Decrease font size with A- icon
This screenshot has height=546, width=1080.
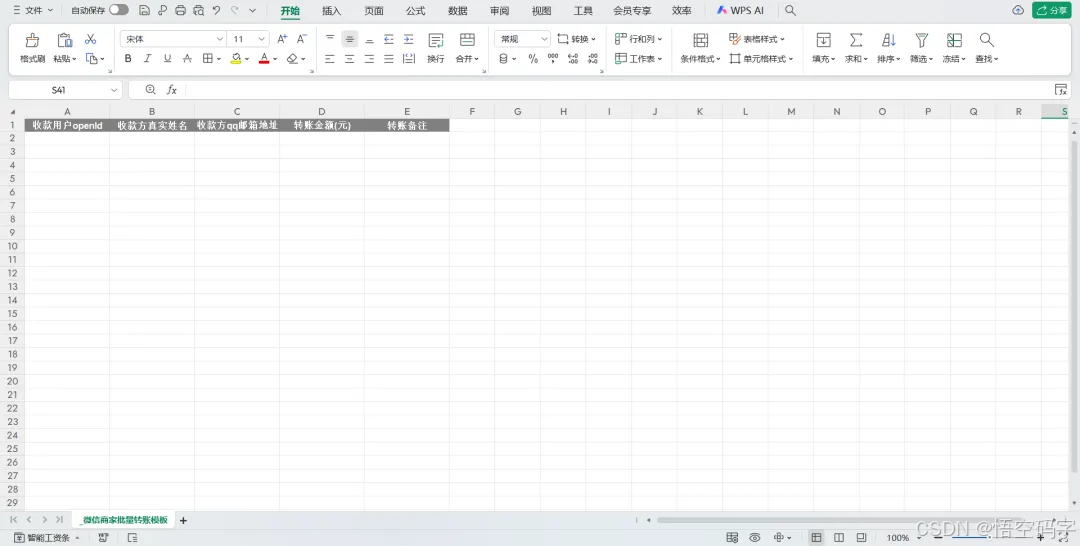[x=302, y=39]
